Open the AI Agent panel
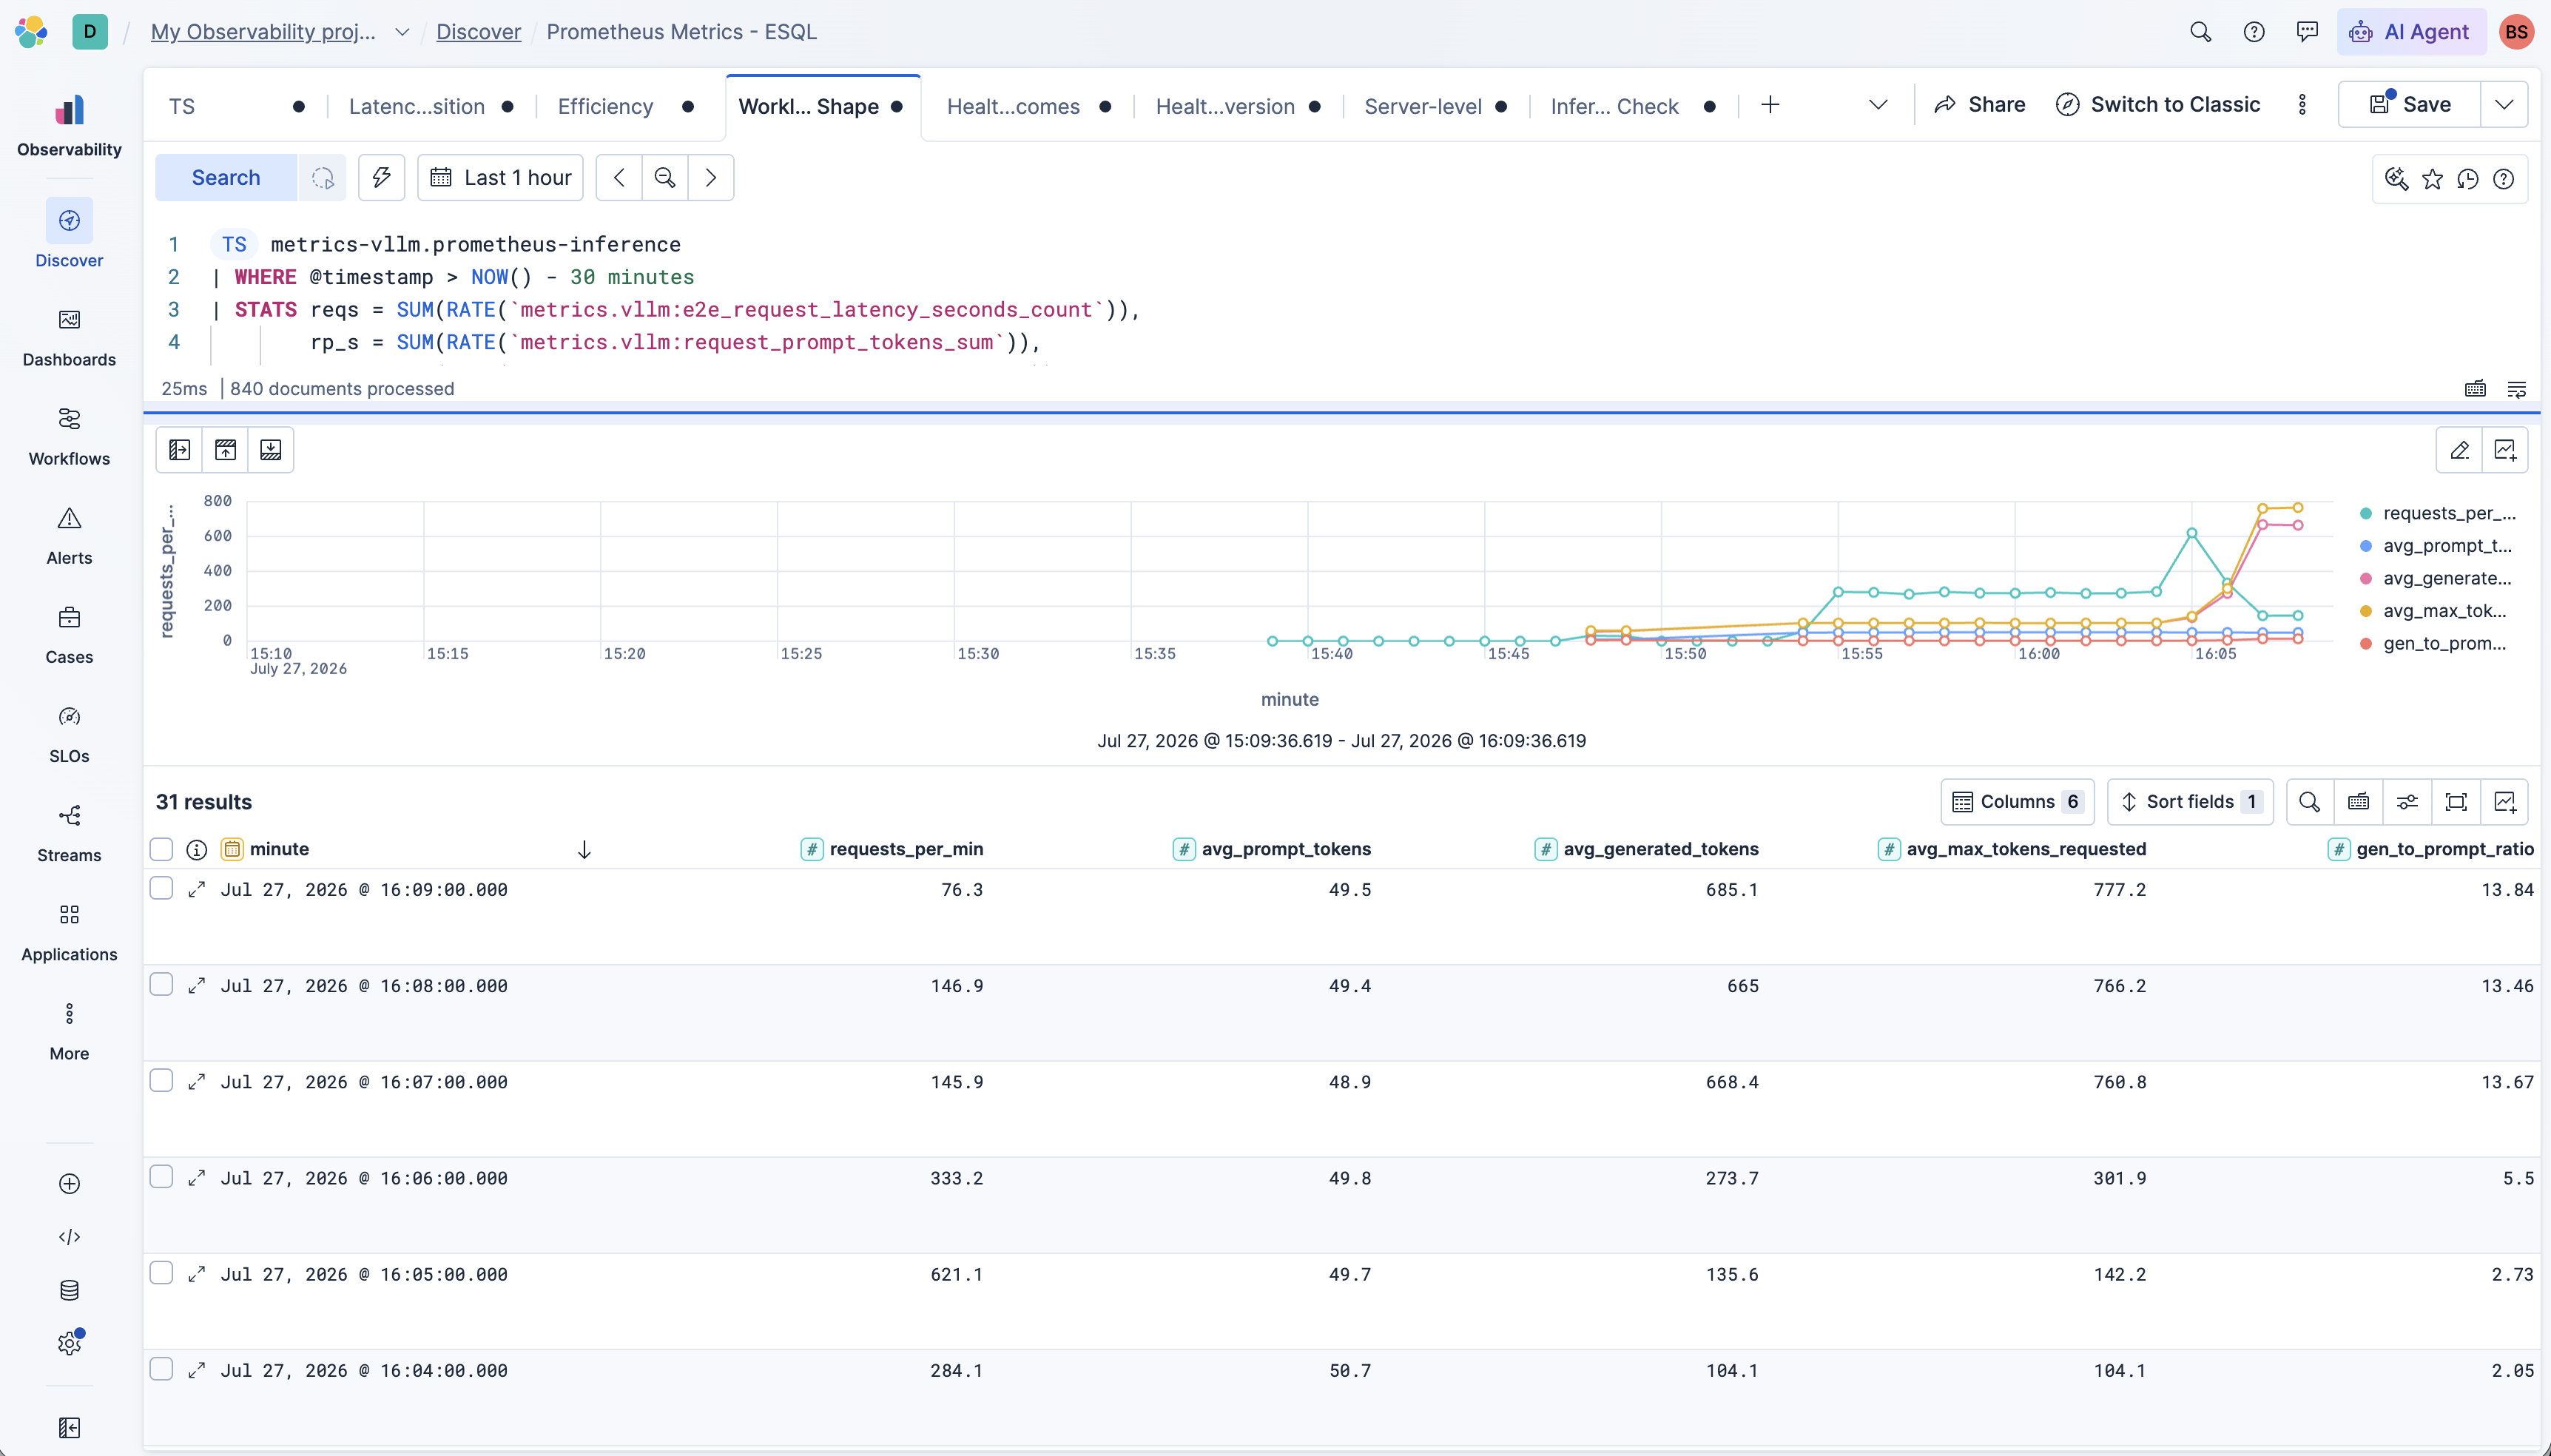The image size is (2551, 1456). [2410, 32]
